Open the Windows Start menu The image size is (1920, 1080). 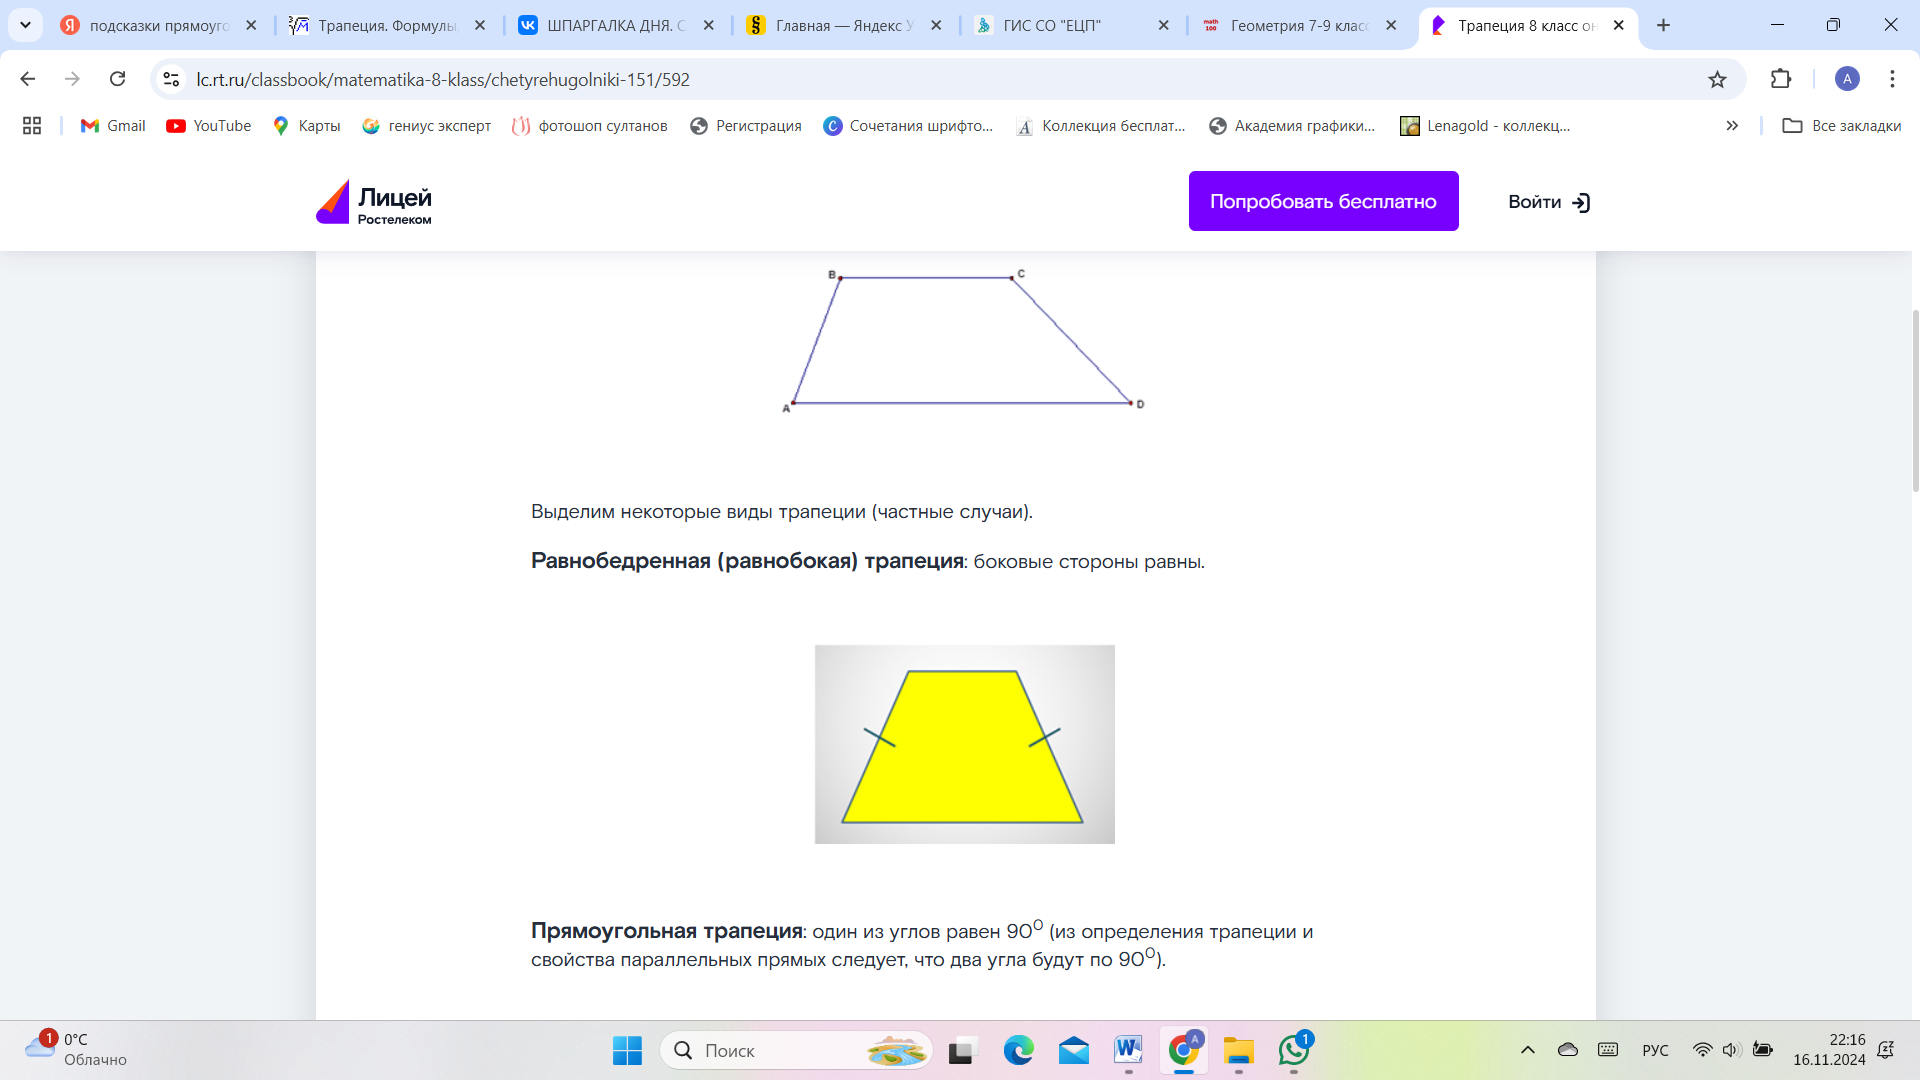[x=627, y=1050]
